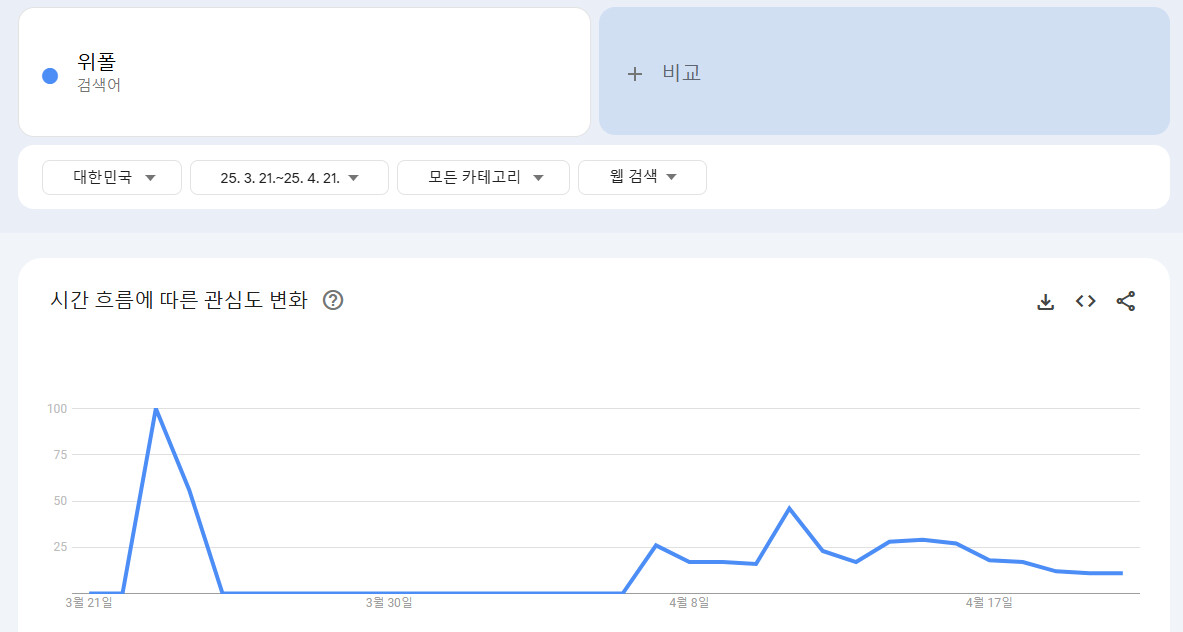
Task: Expand the 웹 검색 search type dropdown
Action: pyautogui.click(x=642, y=177)
